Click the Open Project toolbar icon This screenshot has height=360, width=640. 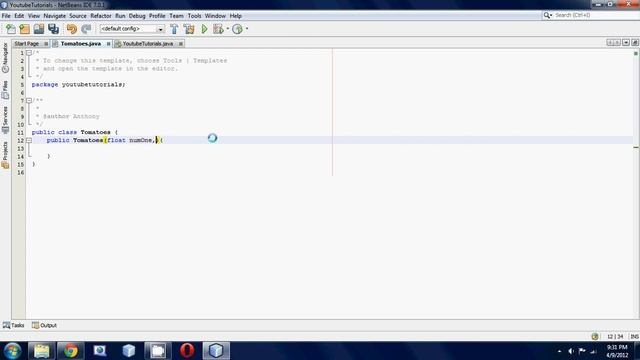click(x=39, y=29)
